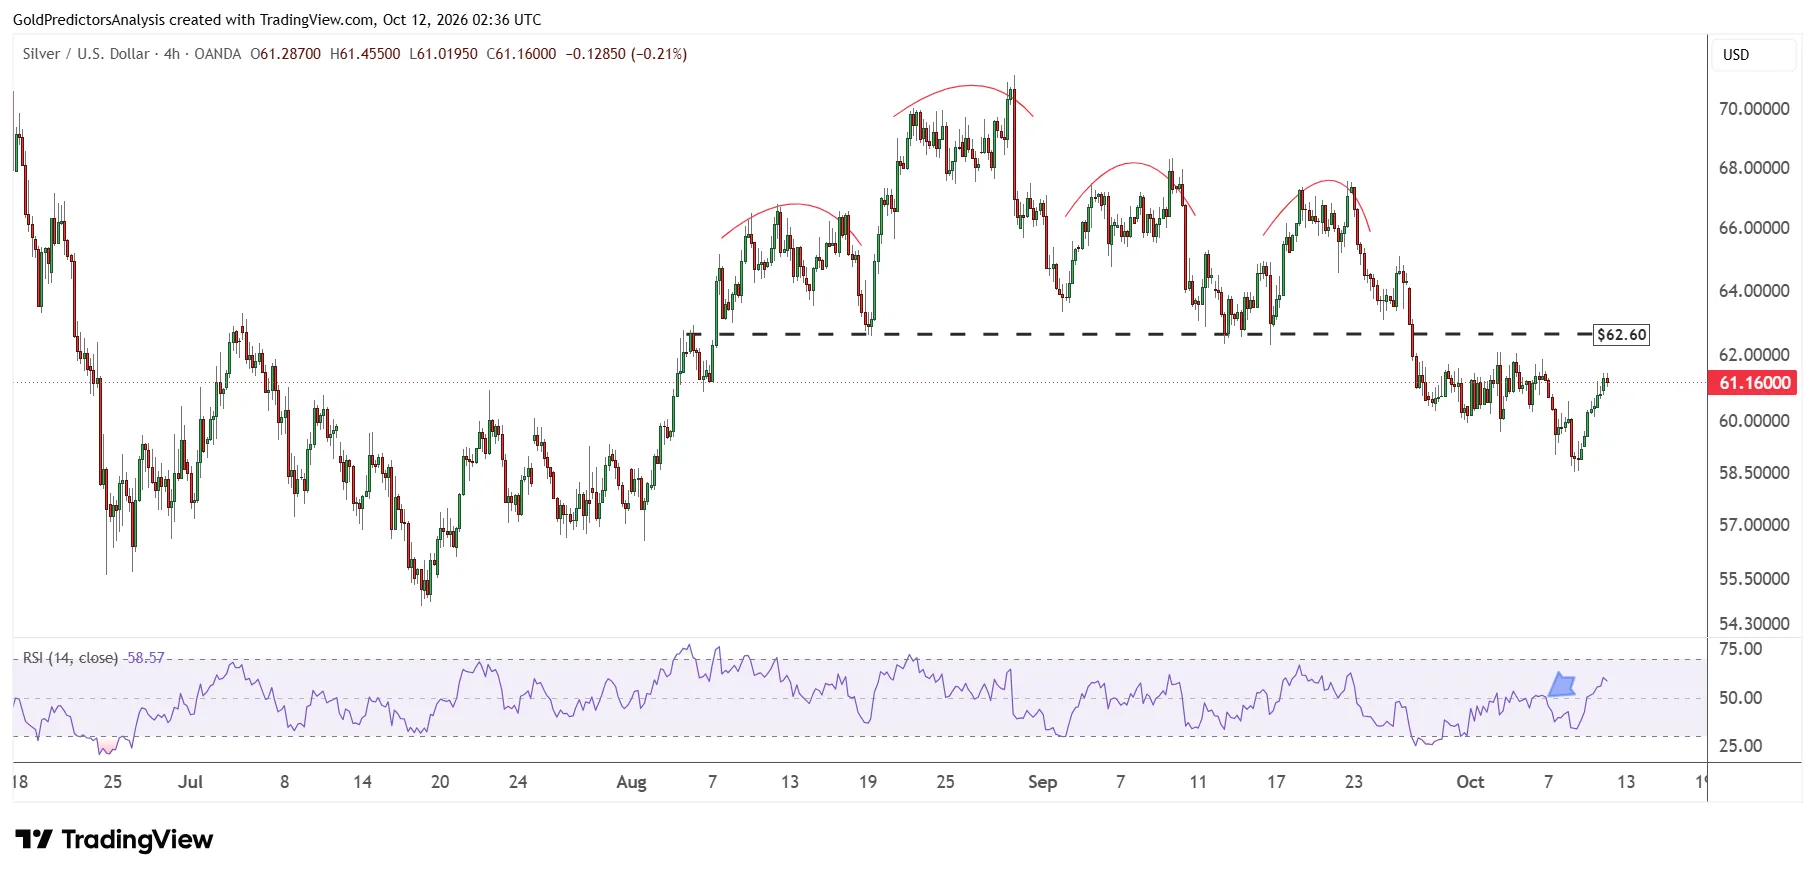Click the Jul date on time axis
The image size is (1815, 877).
point(190,782)
